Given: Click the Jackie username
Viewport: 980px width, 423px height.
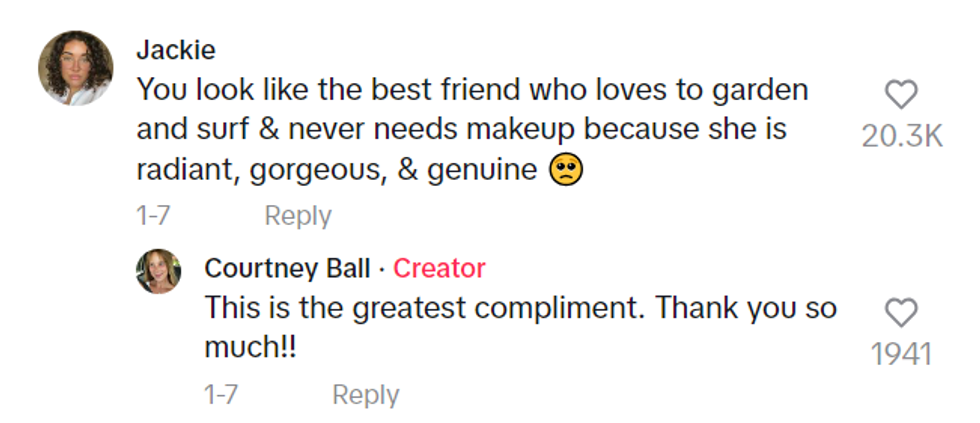Looking at the screenshot, I should pos(175,50).
